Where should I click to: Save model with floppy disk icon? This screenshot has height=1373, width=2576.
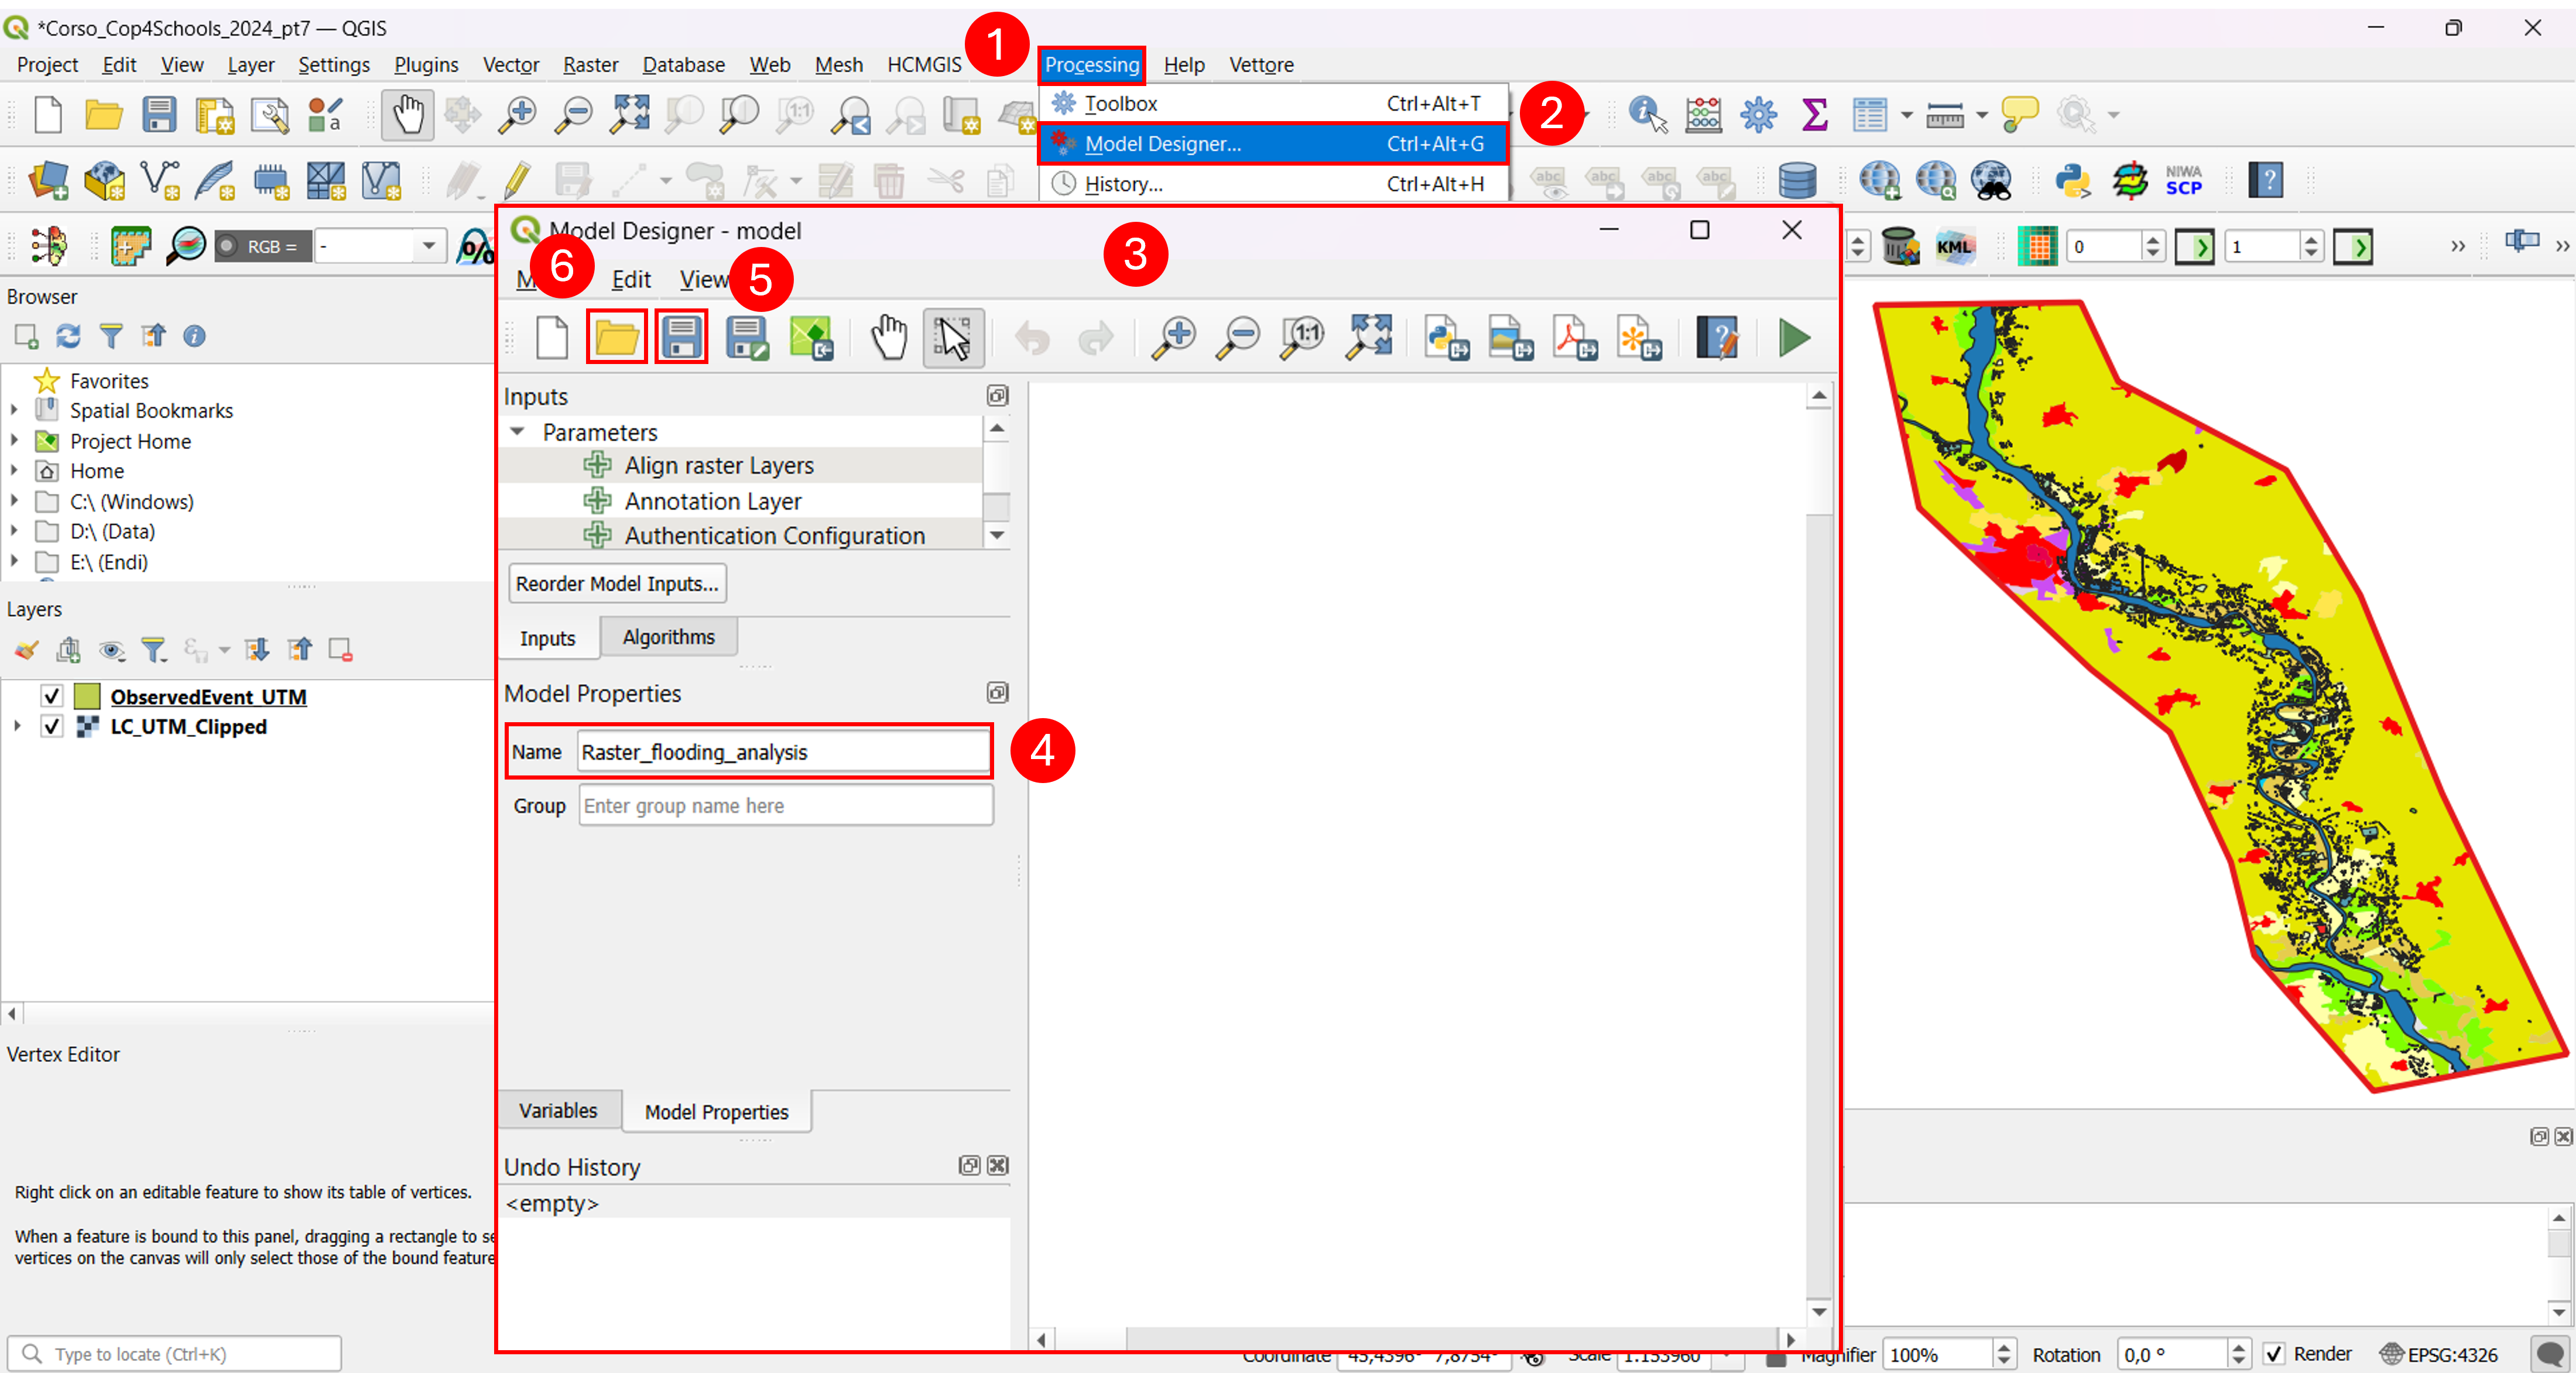[681, 336]
